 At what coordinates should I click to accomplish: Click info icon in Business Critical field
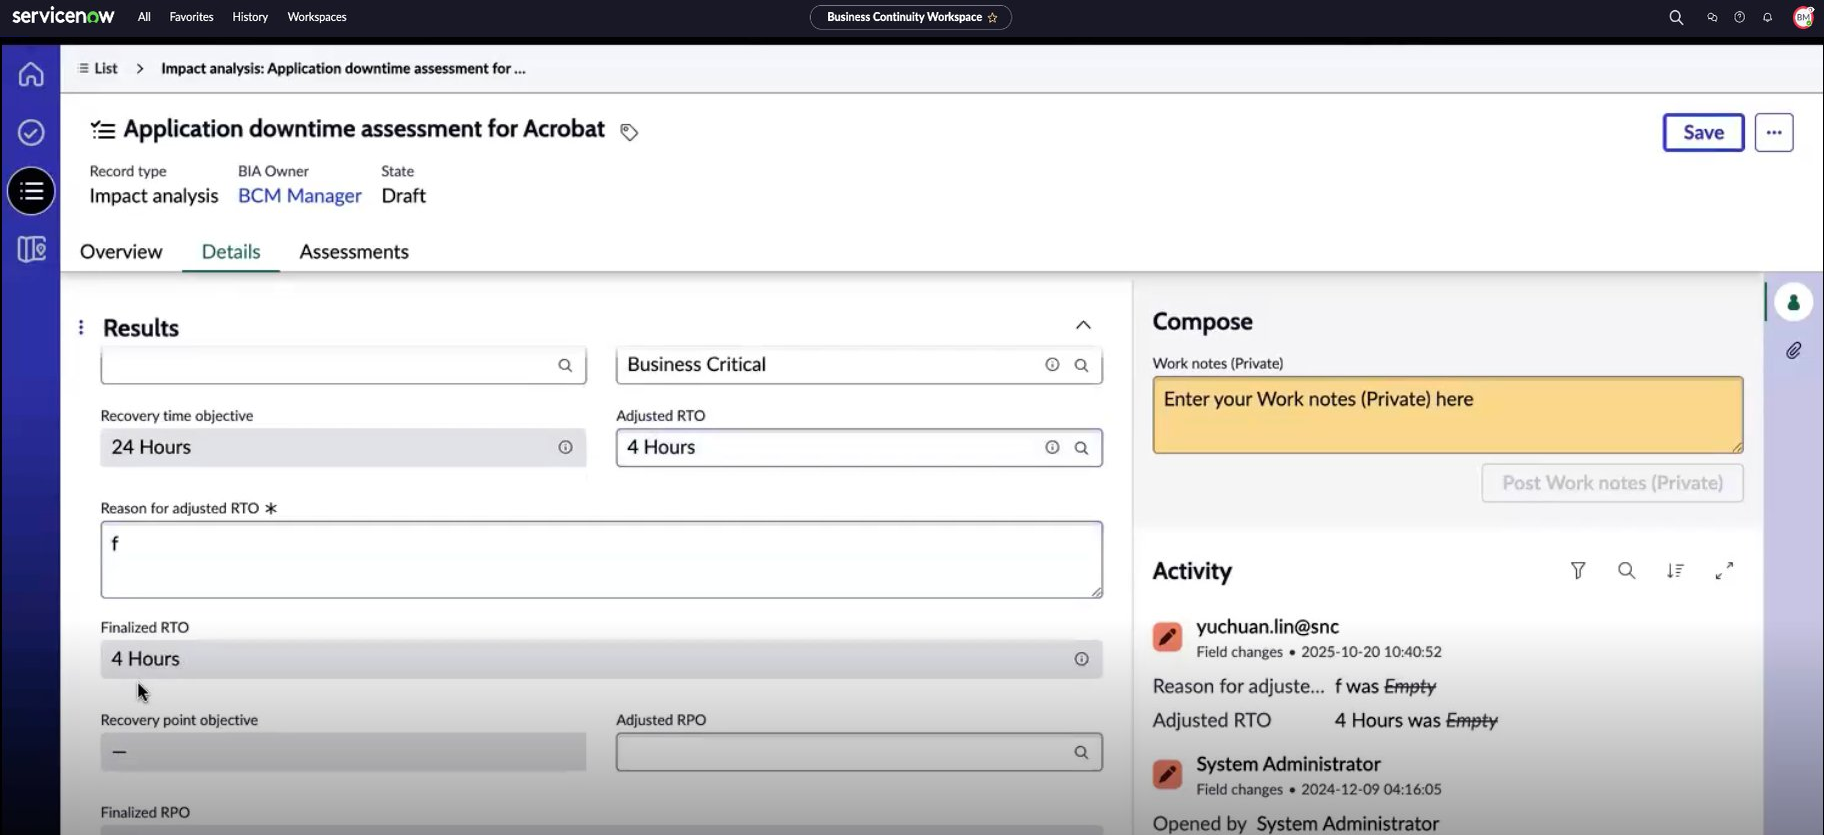point(1052,365)
